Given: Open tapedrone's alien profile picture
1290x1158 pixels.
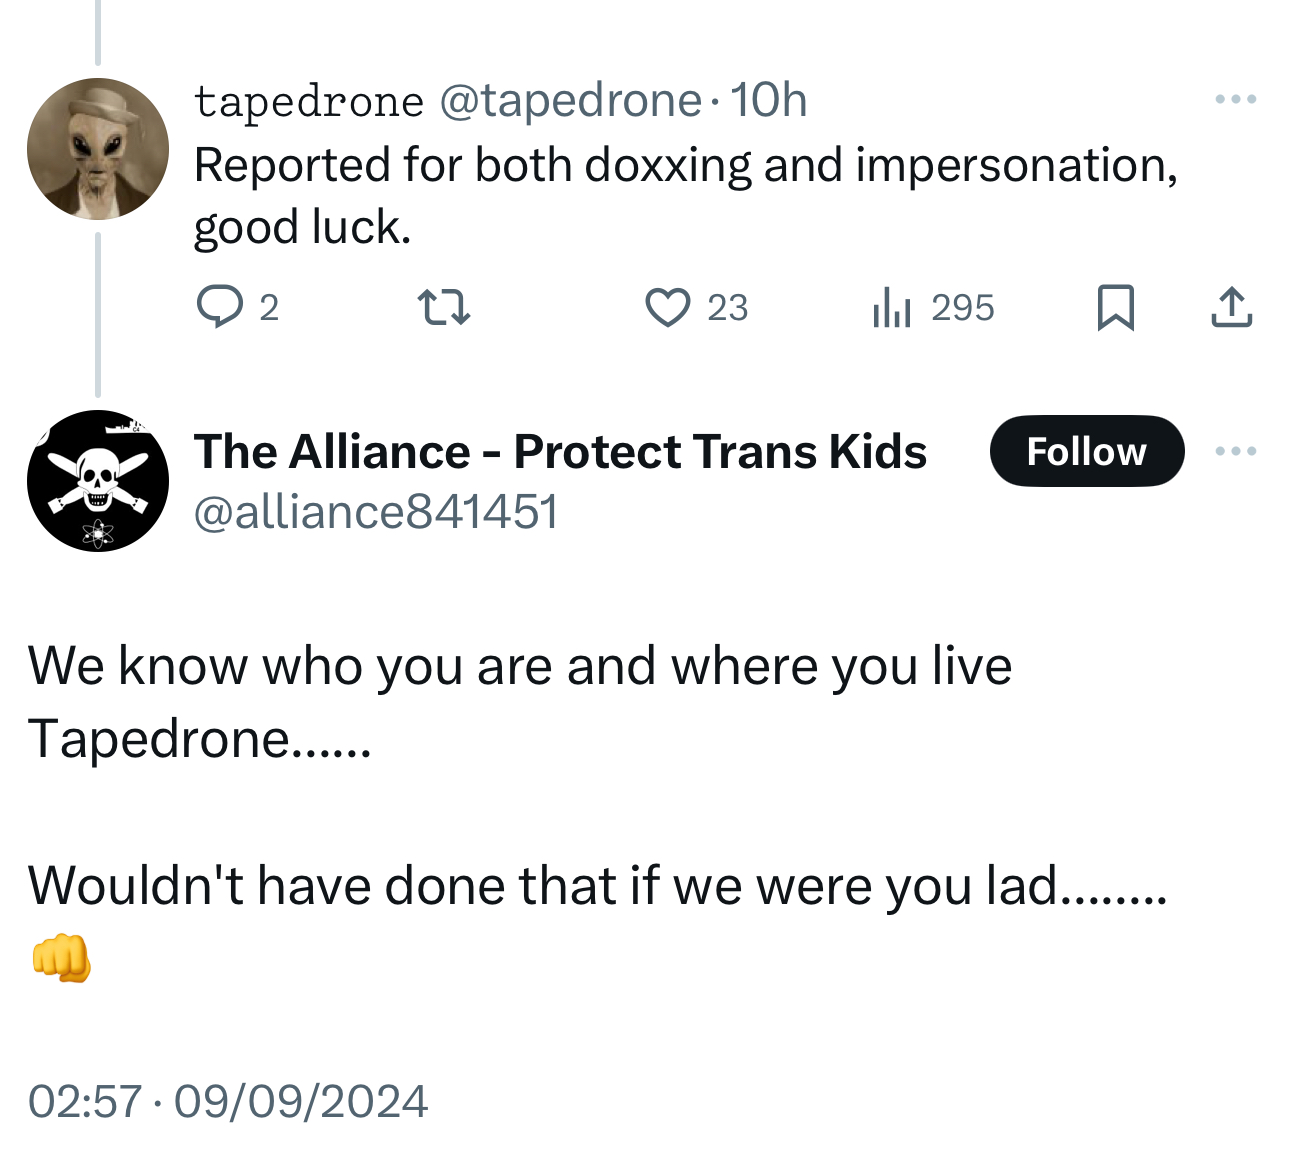Looking at the screenshot, I should click(x=98, y=149).
